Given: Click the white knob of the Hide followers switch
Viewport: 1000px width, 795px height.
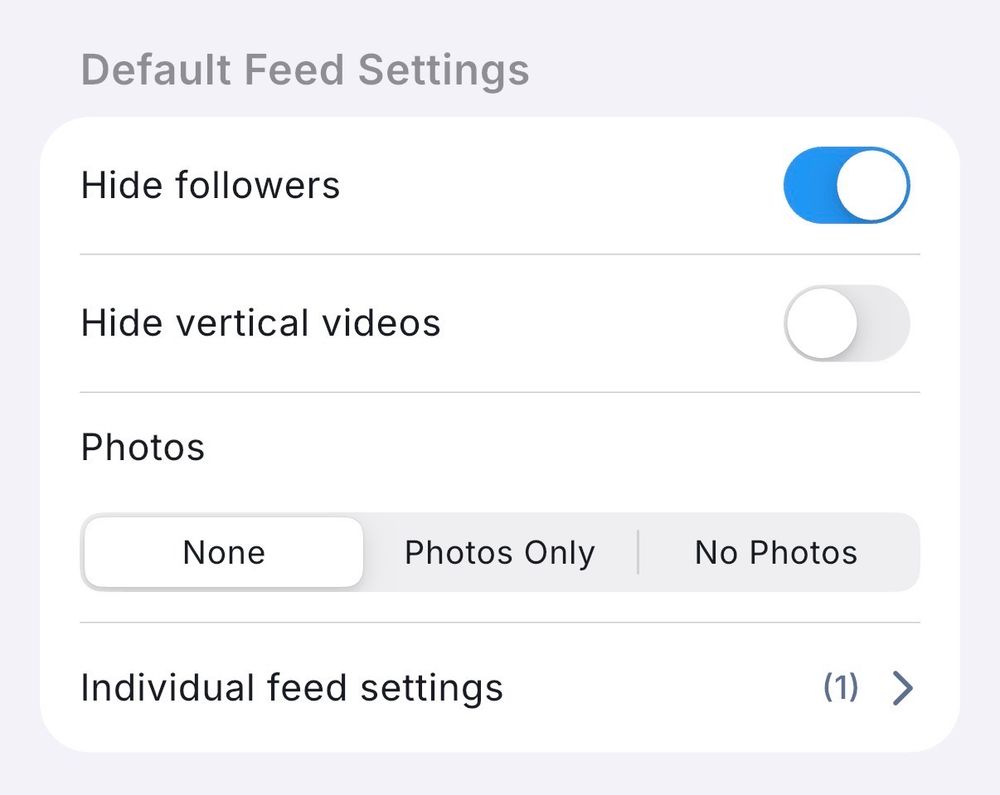Looking at the screenshot, I should coord(875,185).
